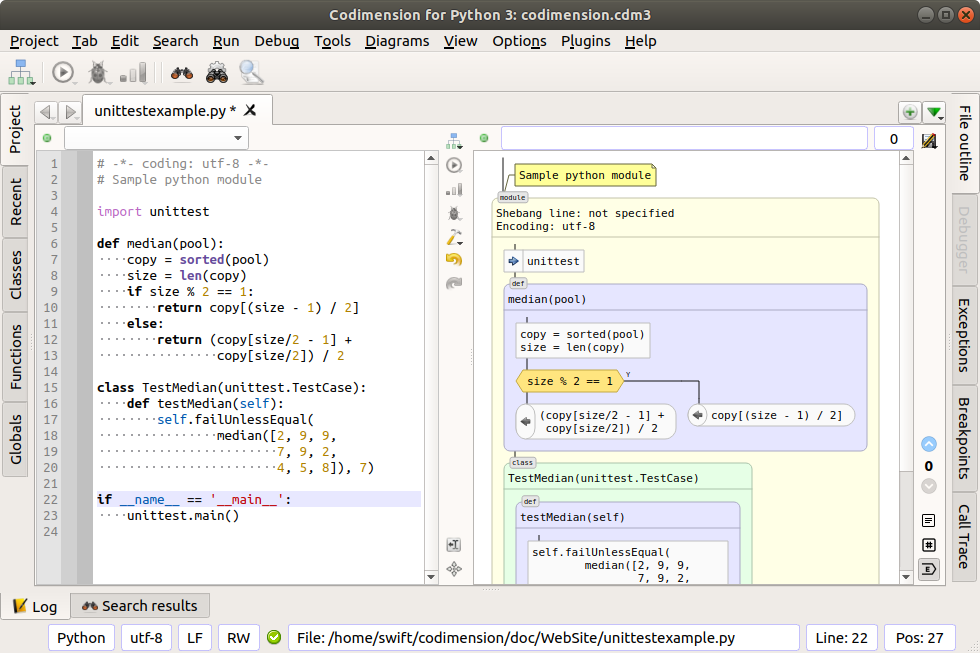Click the binoculars find-in-files toolbar icon
Screen dimensions: 980x653
coord(181,73)
